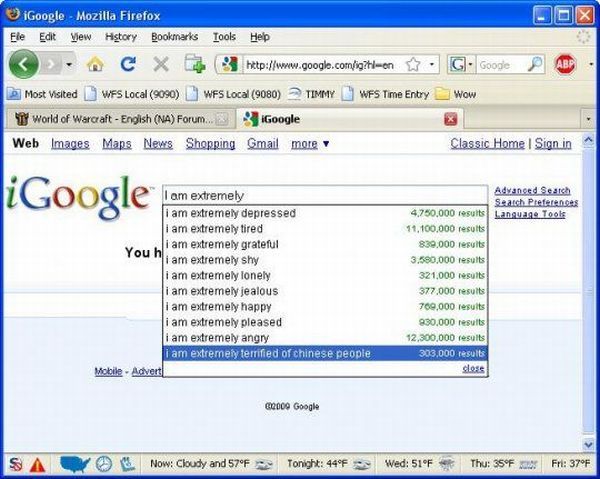The height and width of the screenshot is (479, 600).
Task: Click the Stop loading X icon
Action: 160,65
